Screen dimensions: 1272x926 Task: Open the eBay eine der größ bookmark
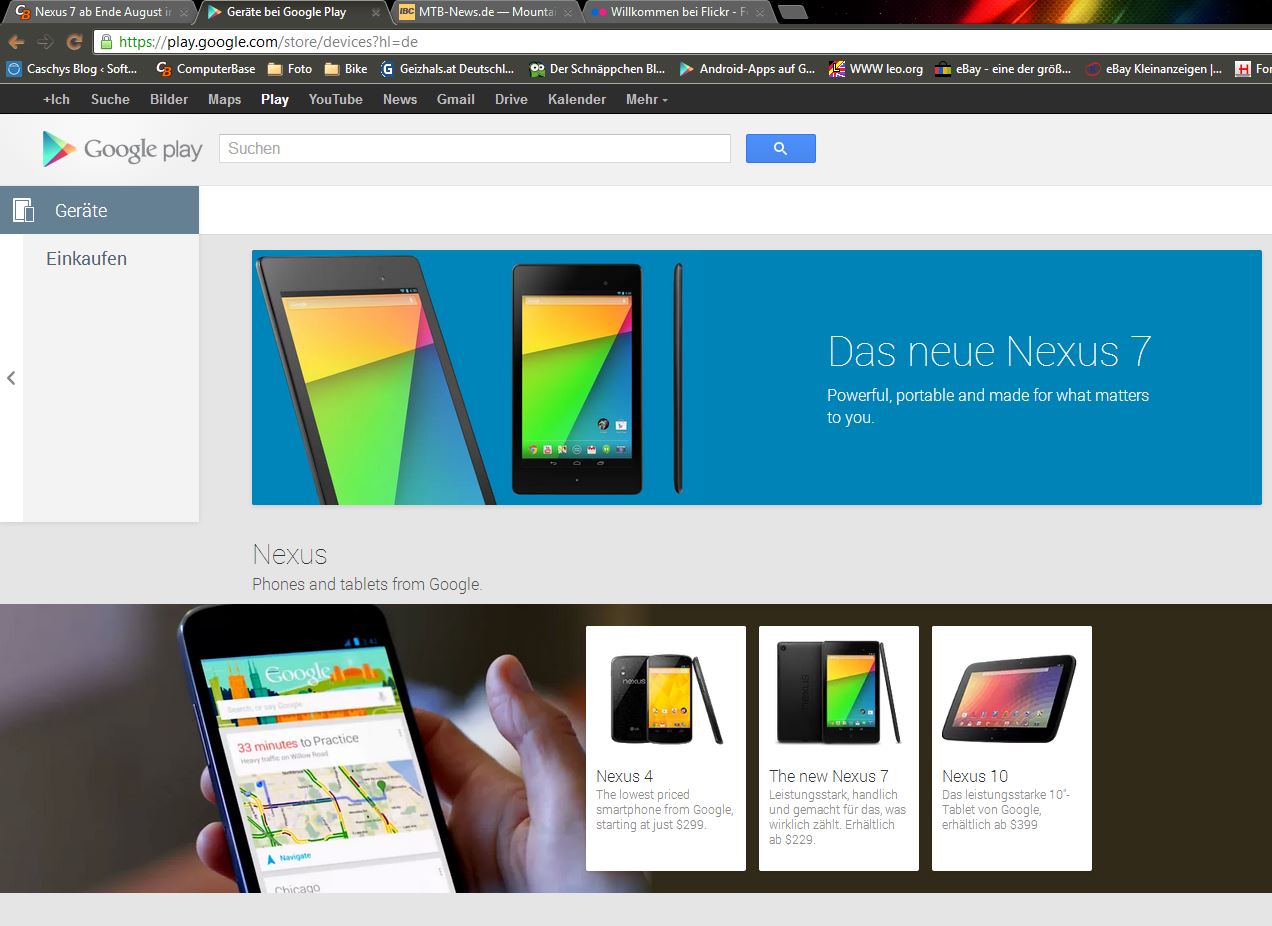click(1003, 69)
